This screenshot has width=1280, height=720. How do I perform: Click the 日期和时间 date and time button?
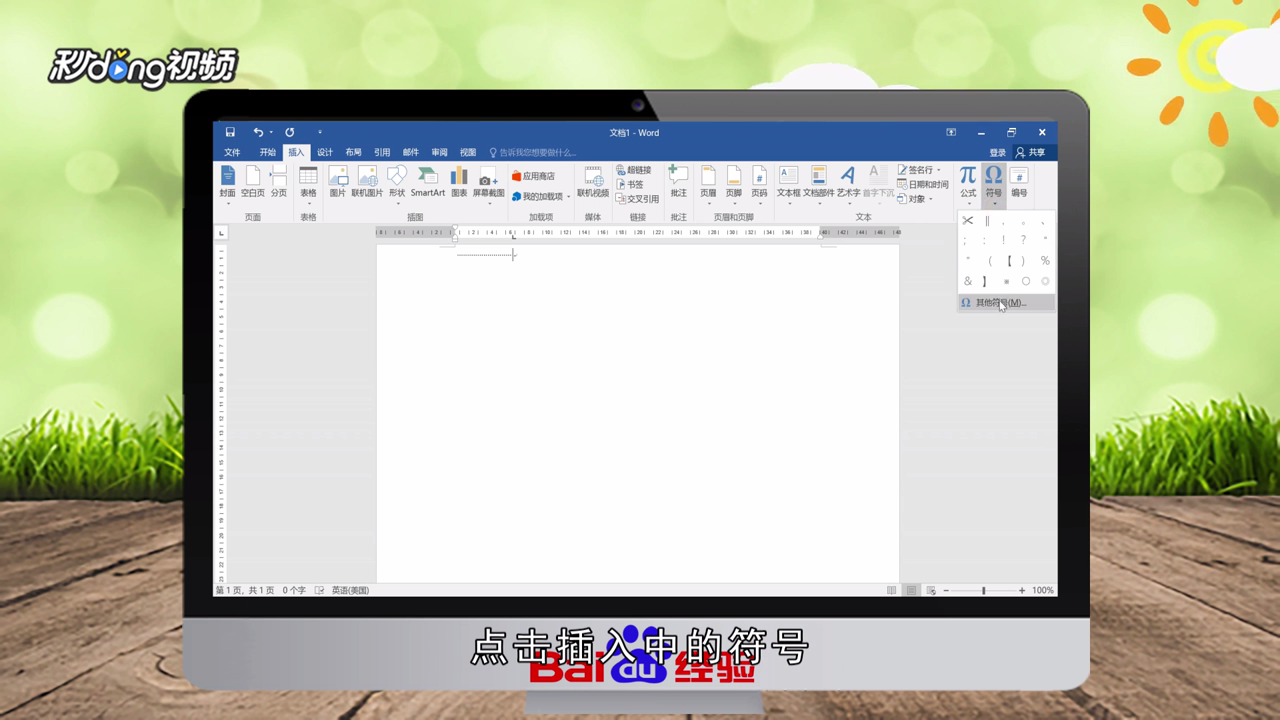click(923, 184)
